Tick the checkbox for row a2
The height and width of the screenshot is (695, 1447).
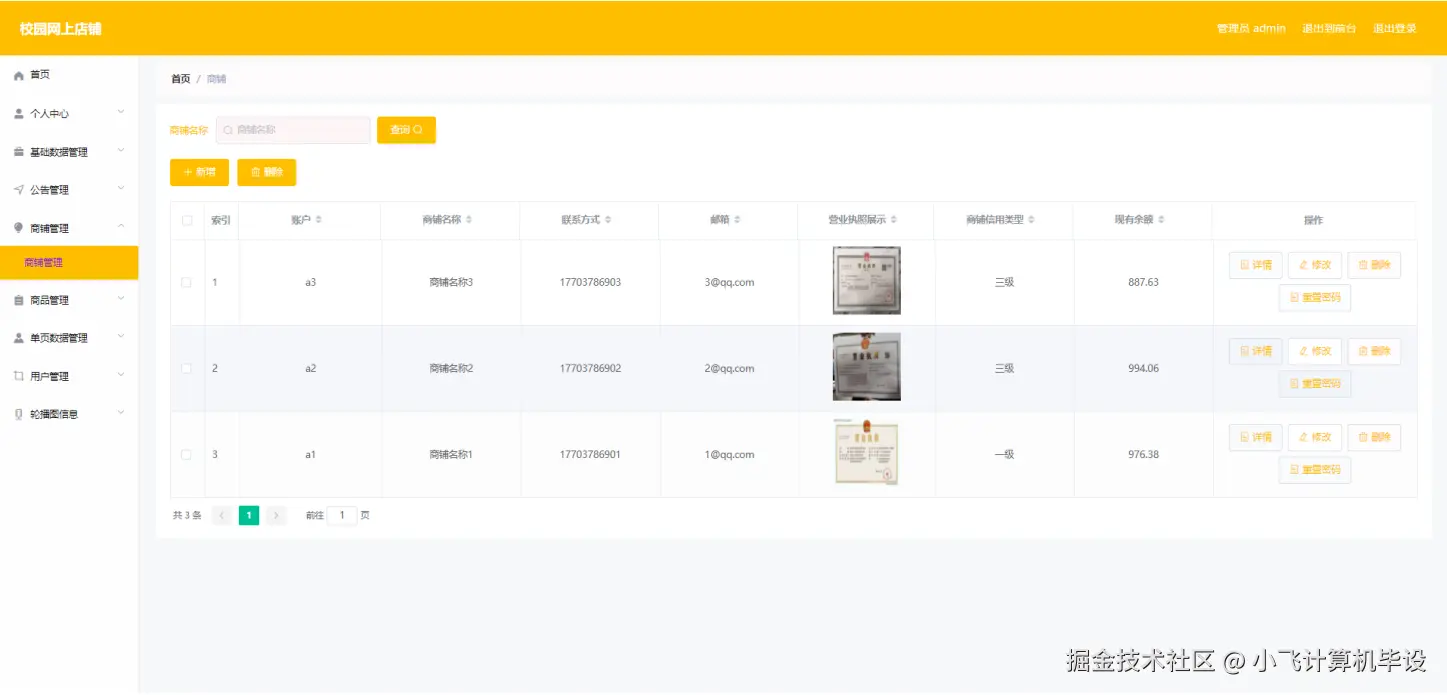187,369
